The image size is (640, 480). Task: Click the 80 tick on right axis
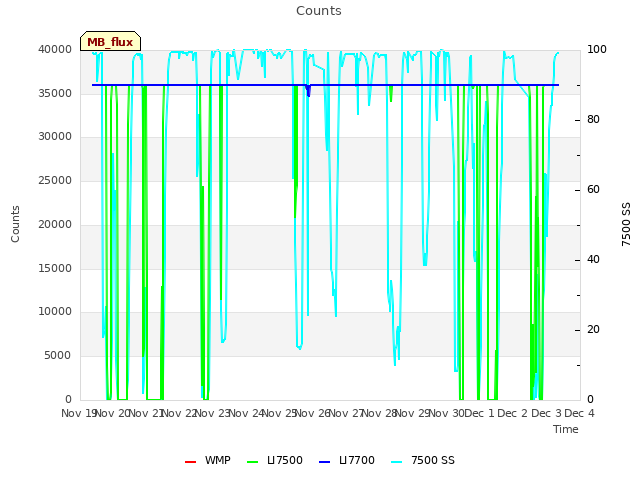coord(593,120)
